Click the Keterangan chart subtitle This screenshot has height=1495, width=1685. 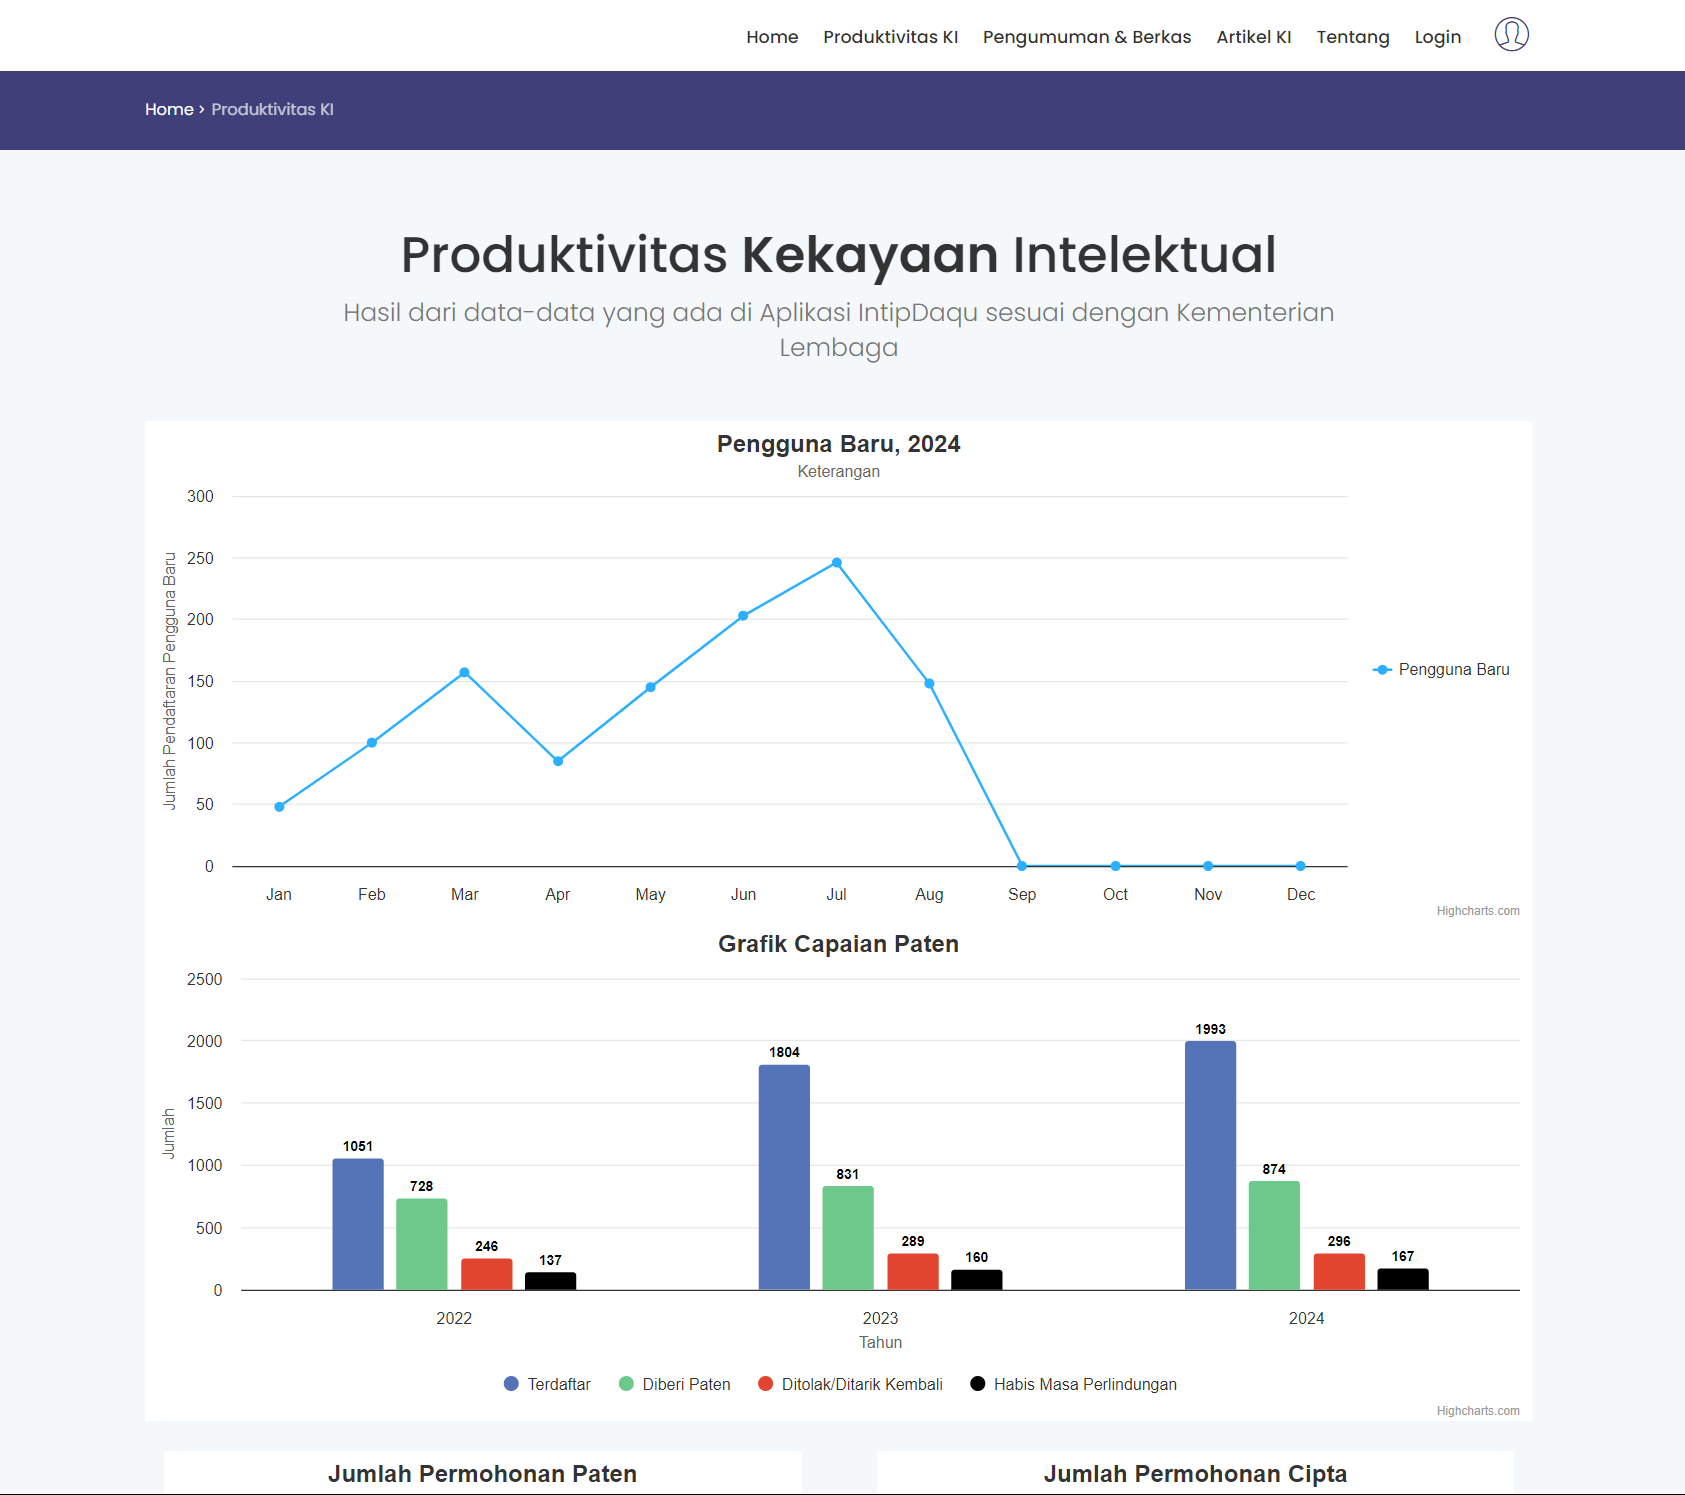pyautogui.click(x=839, y=471)
